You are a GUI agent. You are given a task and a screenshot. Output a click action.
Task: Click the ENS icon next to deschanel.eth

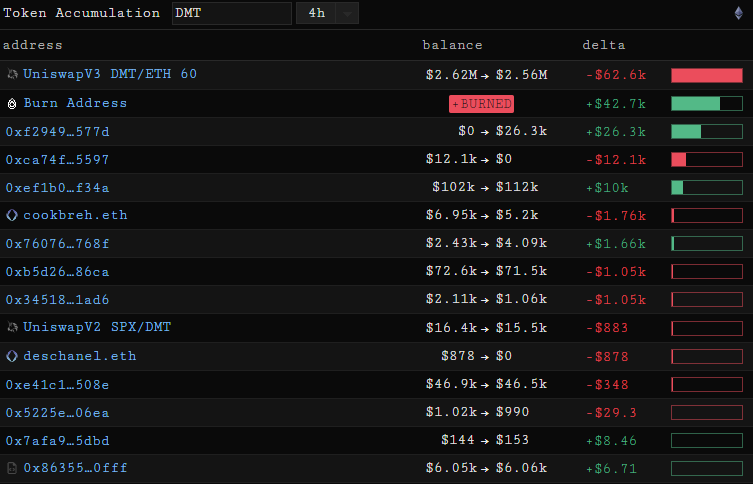click(x=12, y=356)
